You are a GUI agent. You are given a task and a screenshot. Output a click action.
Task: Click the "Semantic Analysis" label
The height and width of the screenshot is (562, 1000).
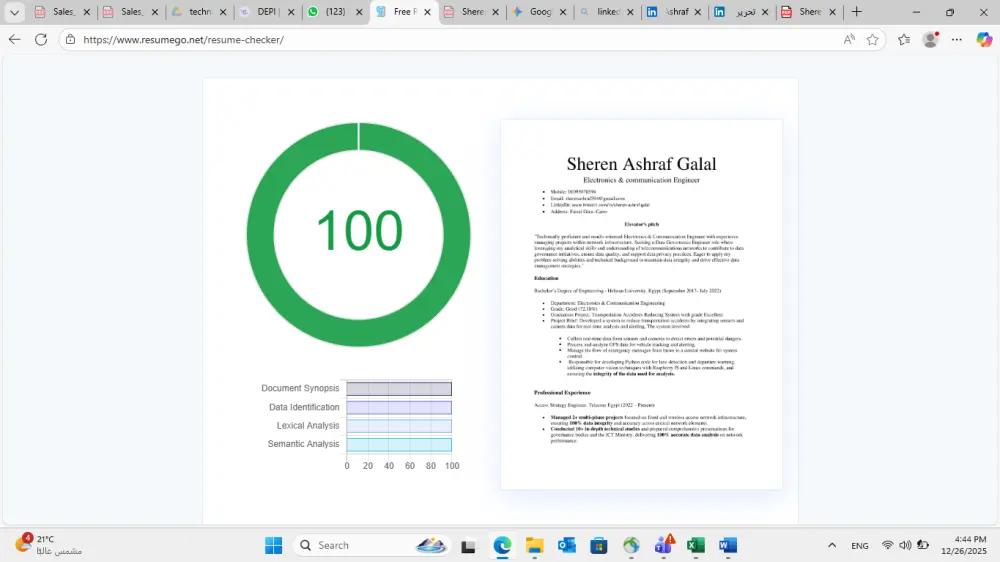point(303,444)
